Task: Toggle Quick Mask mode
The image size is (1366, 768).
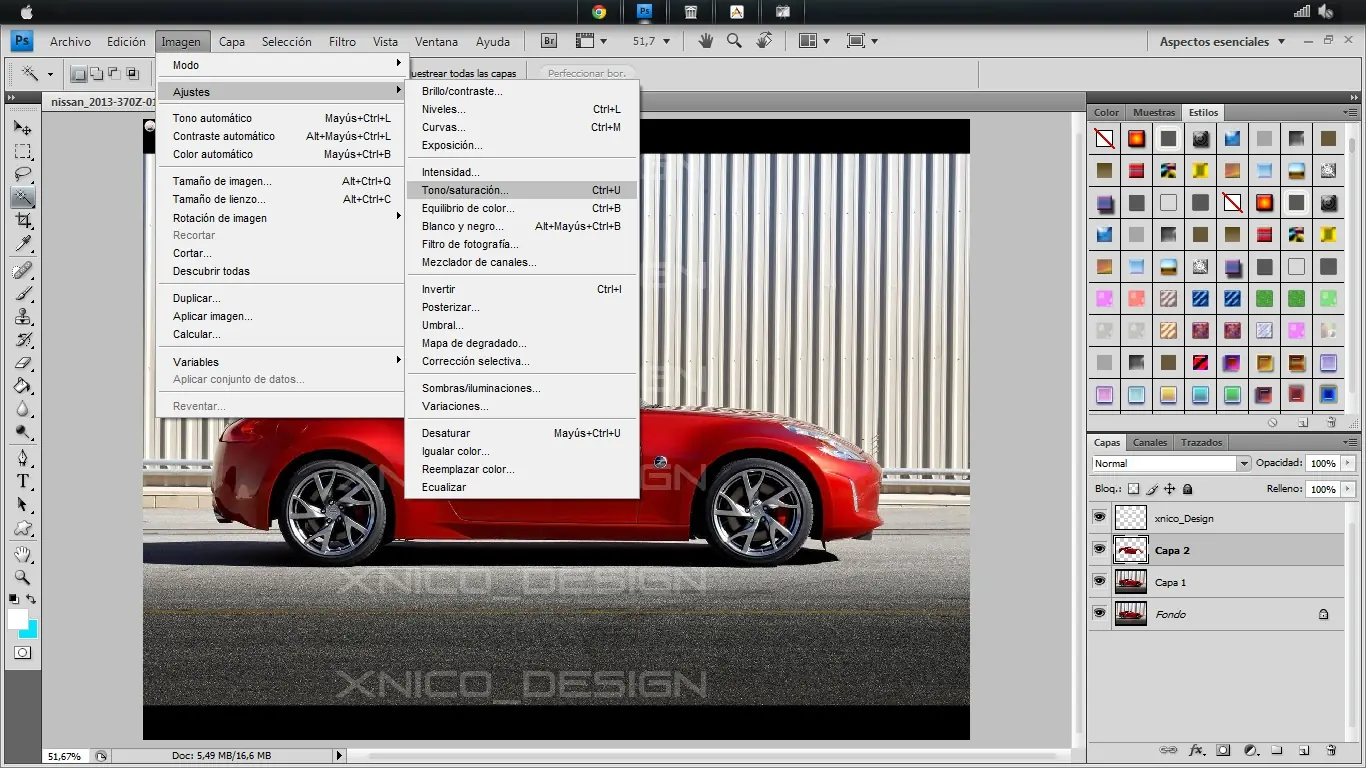Action: click(22, 653)
